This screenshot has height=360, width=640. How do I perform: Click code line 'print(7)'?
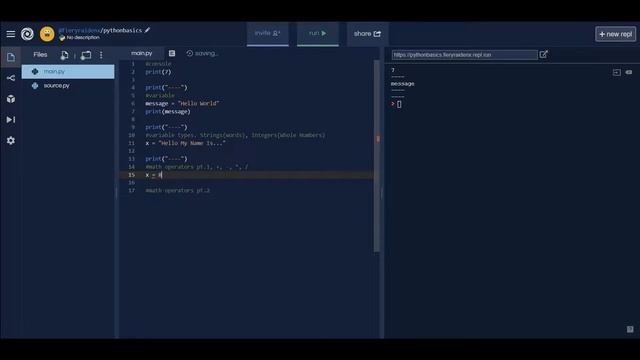coord(158,72)
